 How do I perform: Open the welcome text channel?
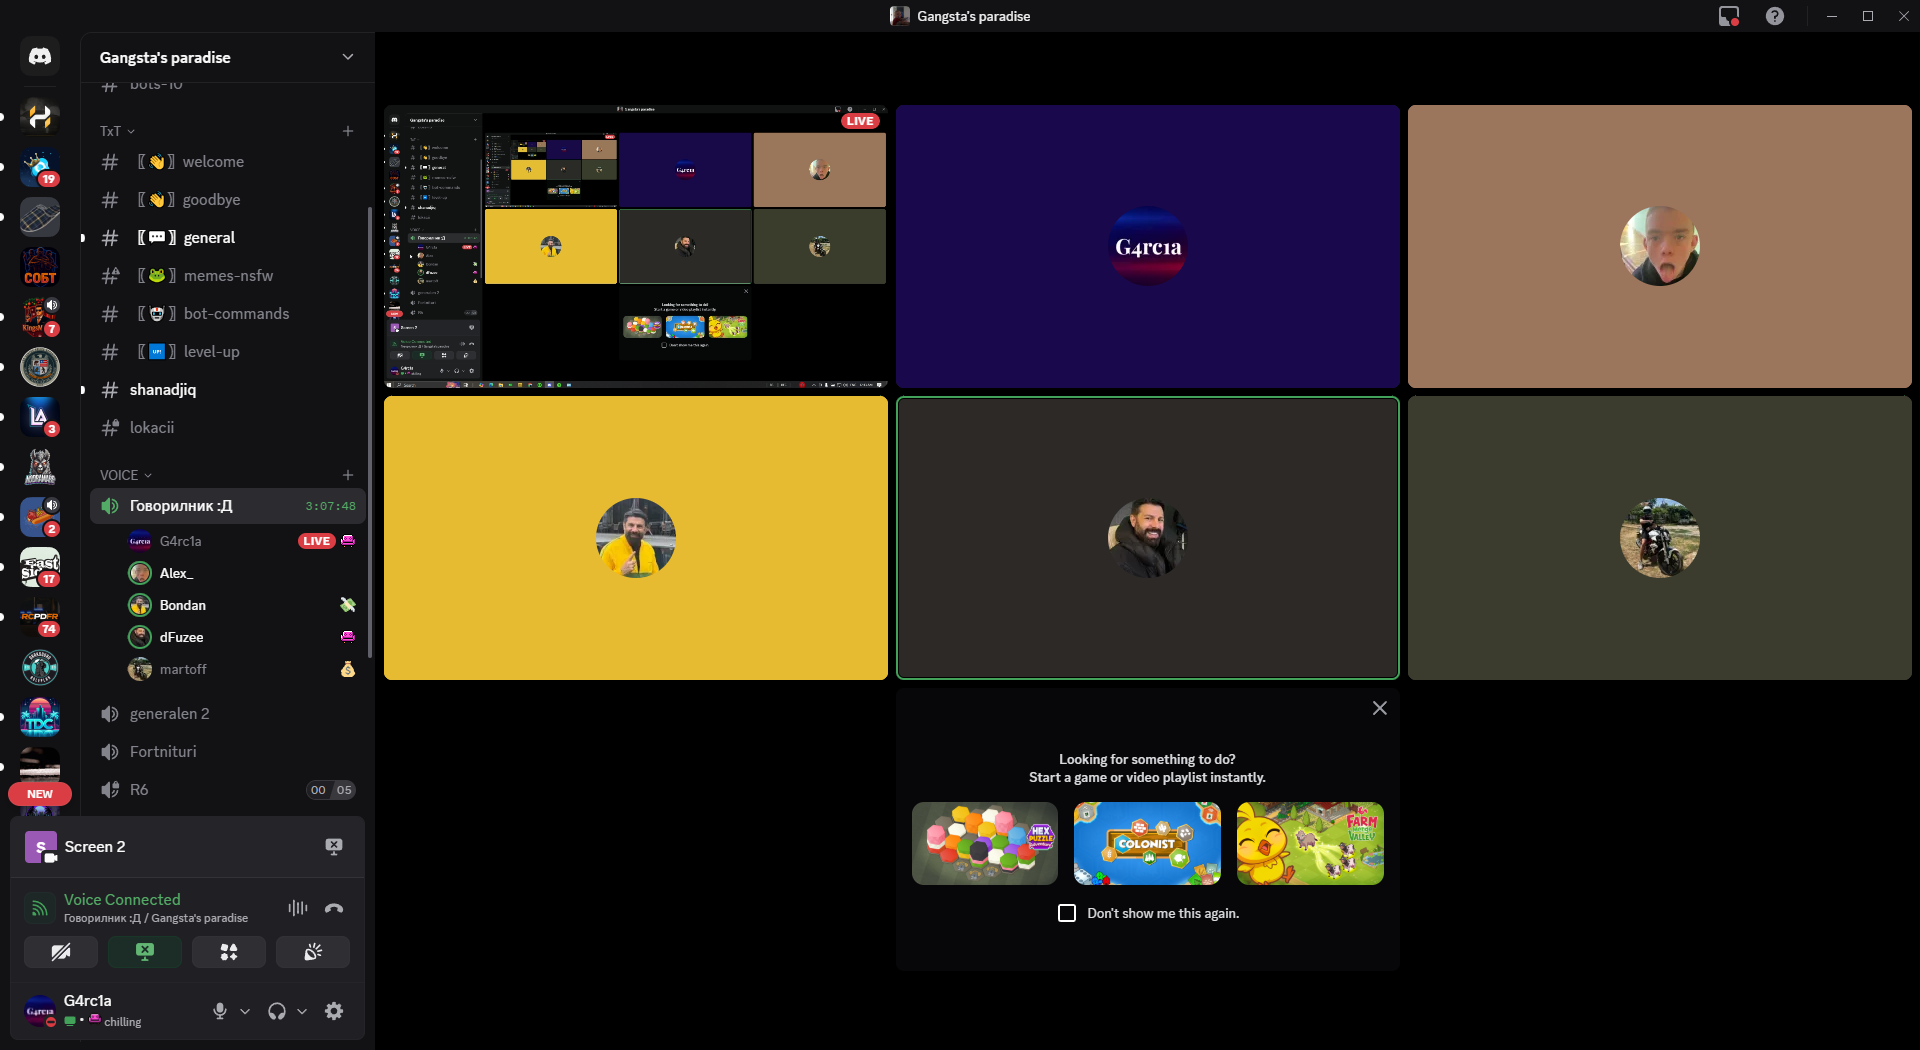click(x=228, y=162)
